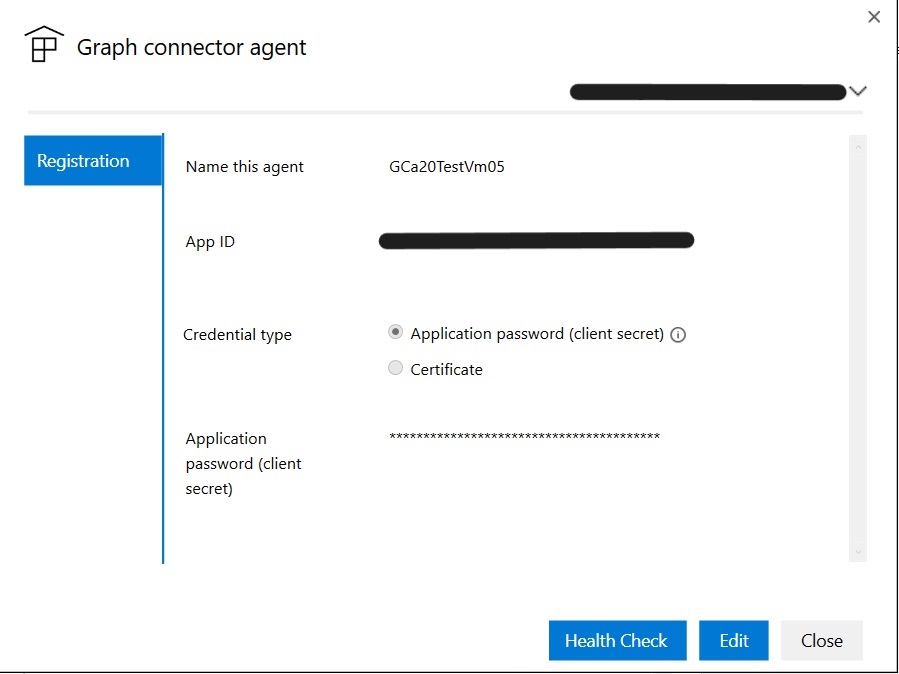The image size is (899, 674).
Task: Select the Certificate credential type
Action: 395,367
